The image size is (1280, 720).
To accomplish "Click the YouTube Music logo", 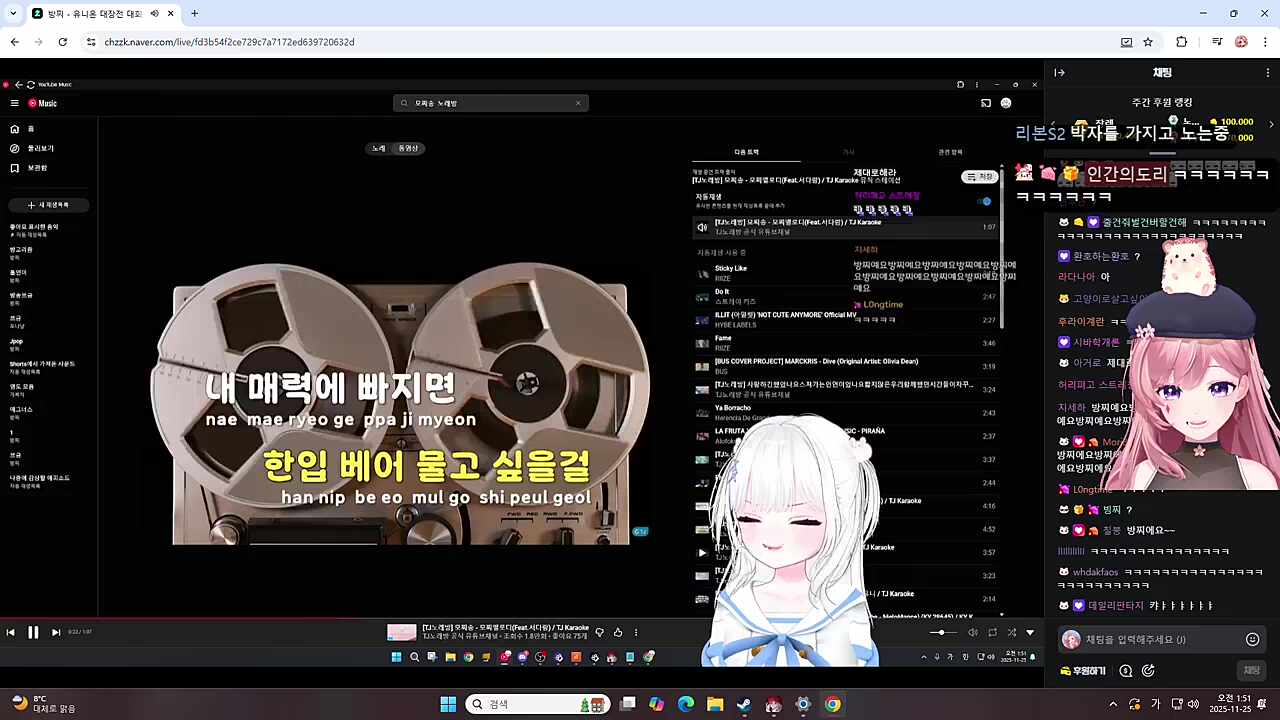I will 43,103.
